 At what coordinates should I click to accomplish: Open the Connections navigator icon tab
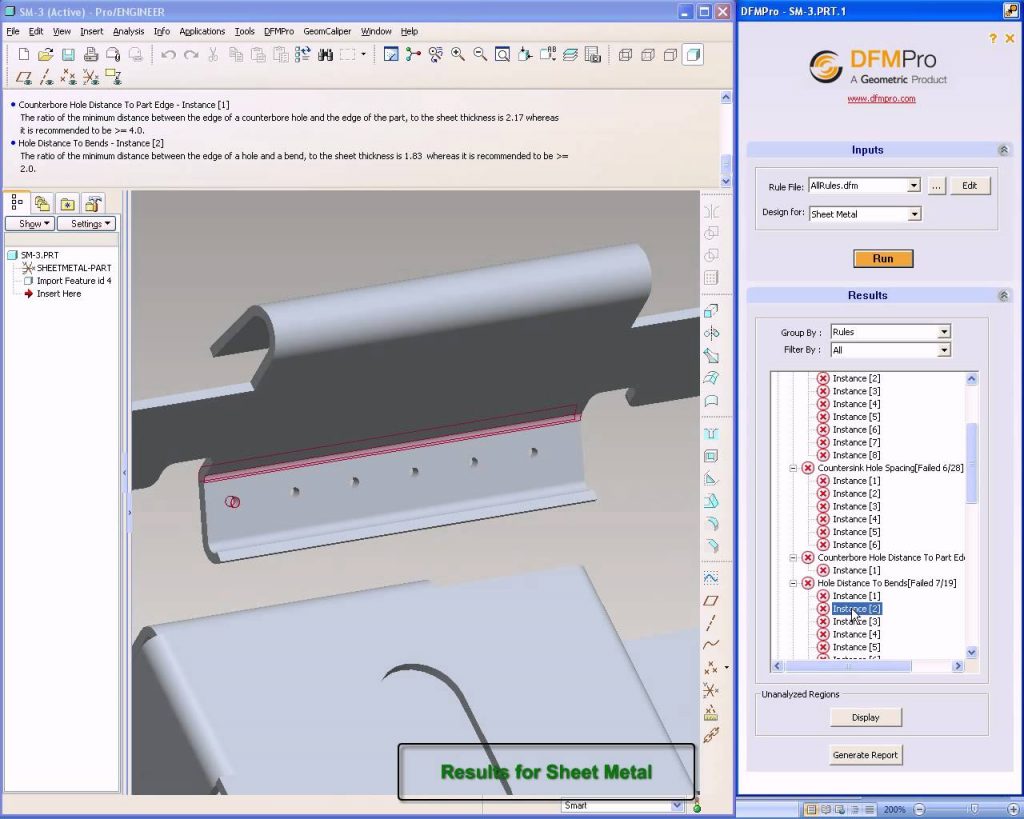tap(93, 203)
